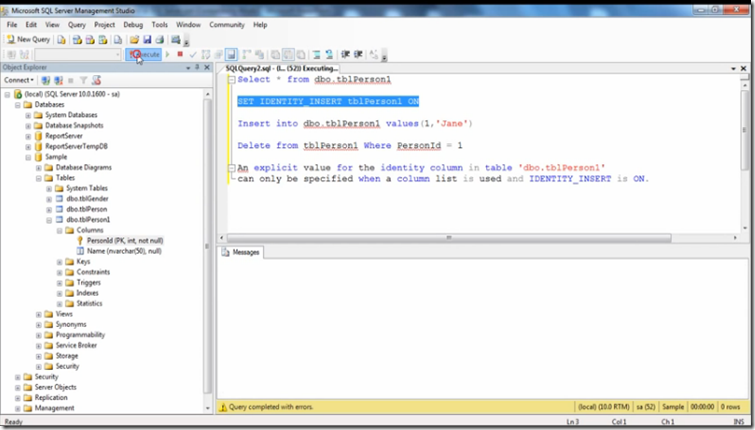Open a SQL Server Compact Query

[x=118, y=39]
